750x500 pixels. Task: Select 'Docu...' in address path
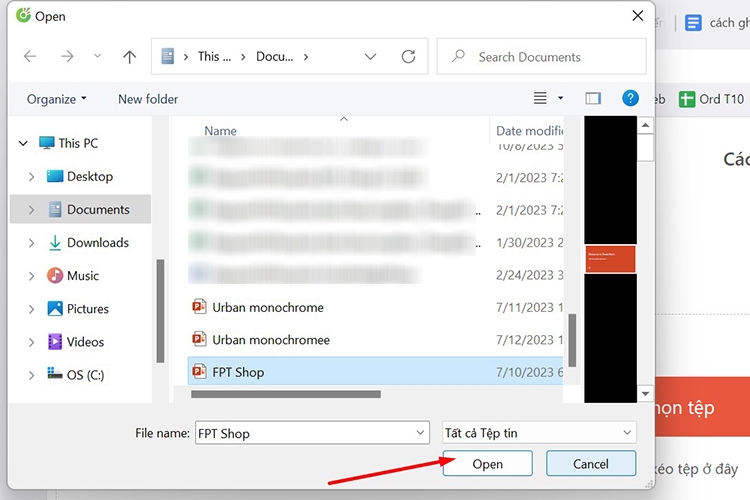coord(275,56)
